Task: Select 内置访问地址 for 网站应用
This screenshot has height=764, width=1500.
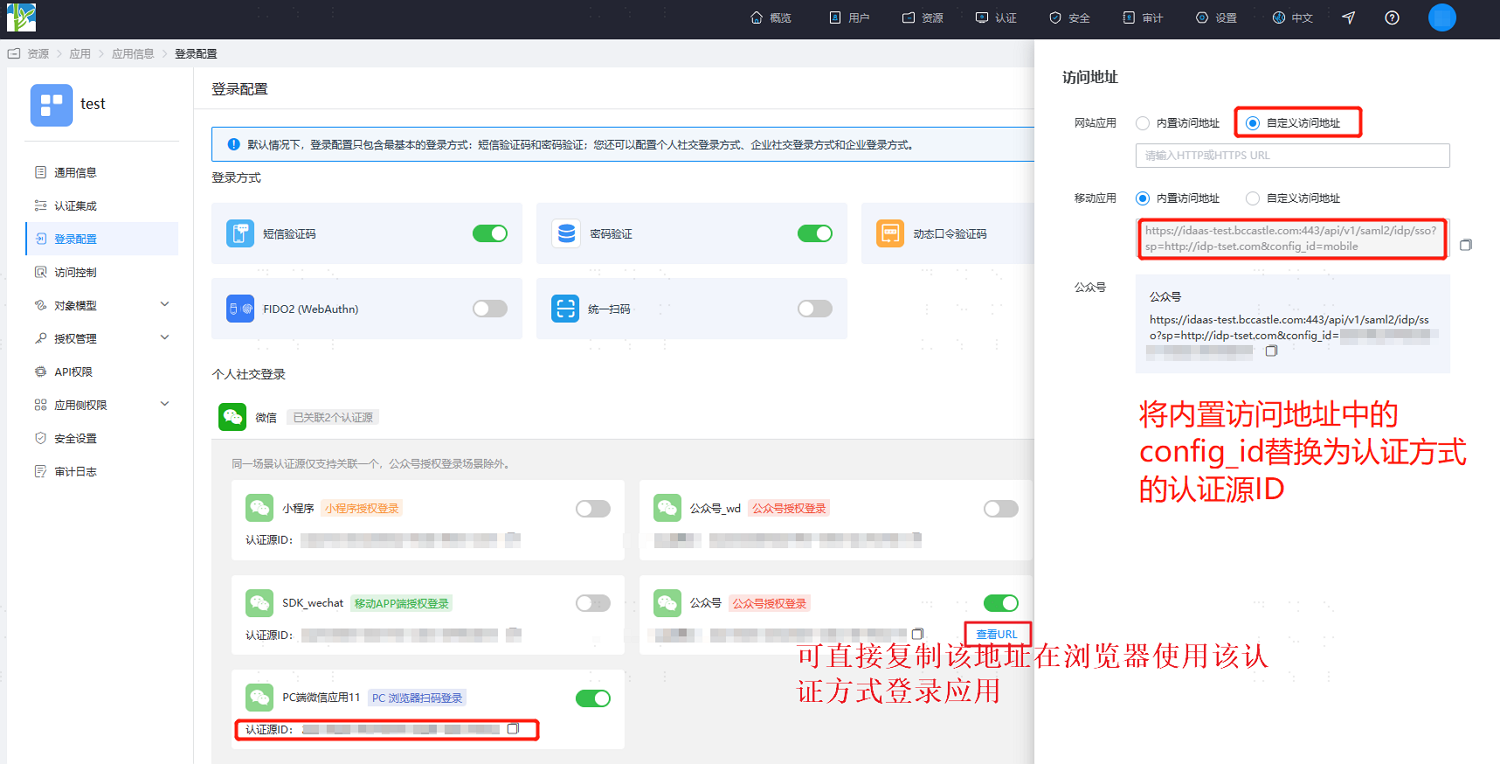Action: point(1143,123)
